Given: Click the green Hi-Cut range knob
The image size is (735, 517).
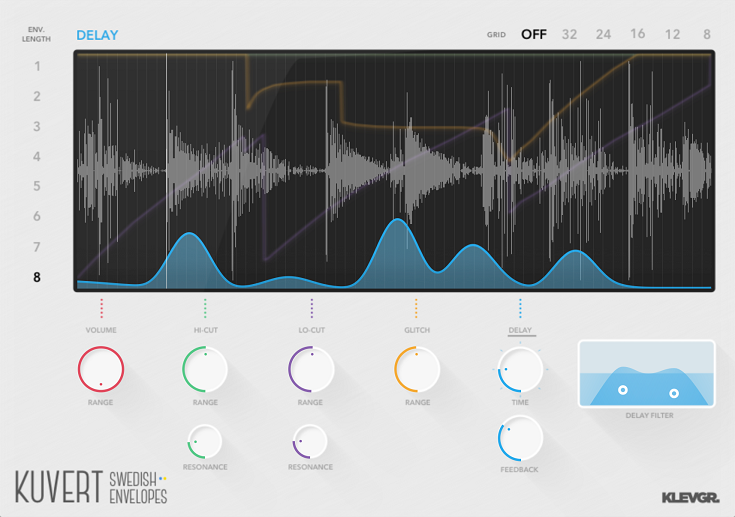Looking at the screenshot, I should (205, 369).
